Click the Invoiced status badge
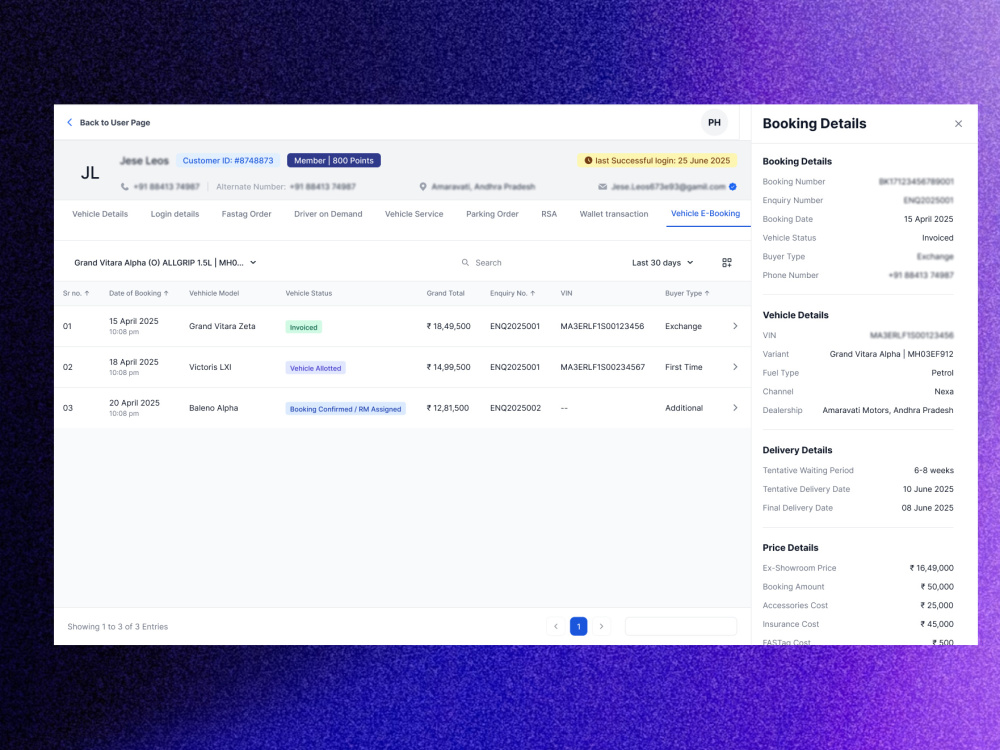This screenshot has width=1000, height=750. 304,327
